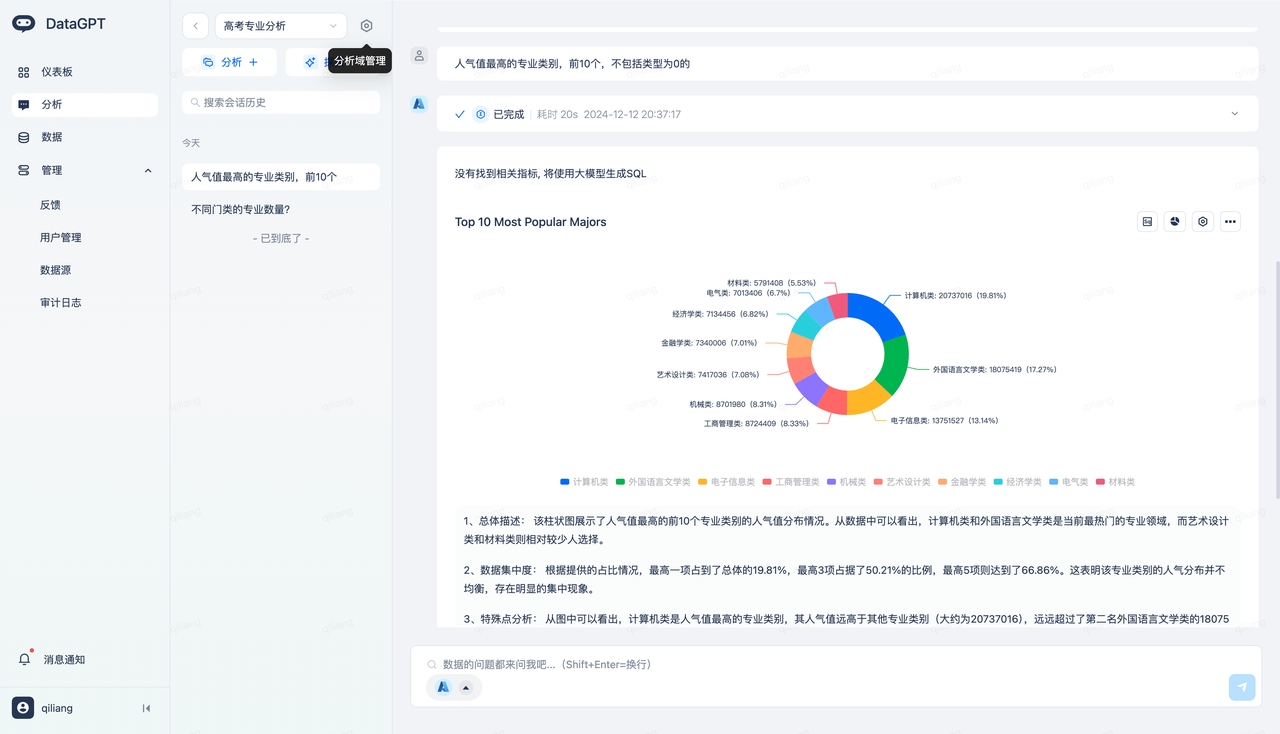Image resolution: width=1280 pixels, height=734 pixels.
Task: Open chart settings hexagon icon
Action: 1203,222
